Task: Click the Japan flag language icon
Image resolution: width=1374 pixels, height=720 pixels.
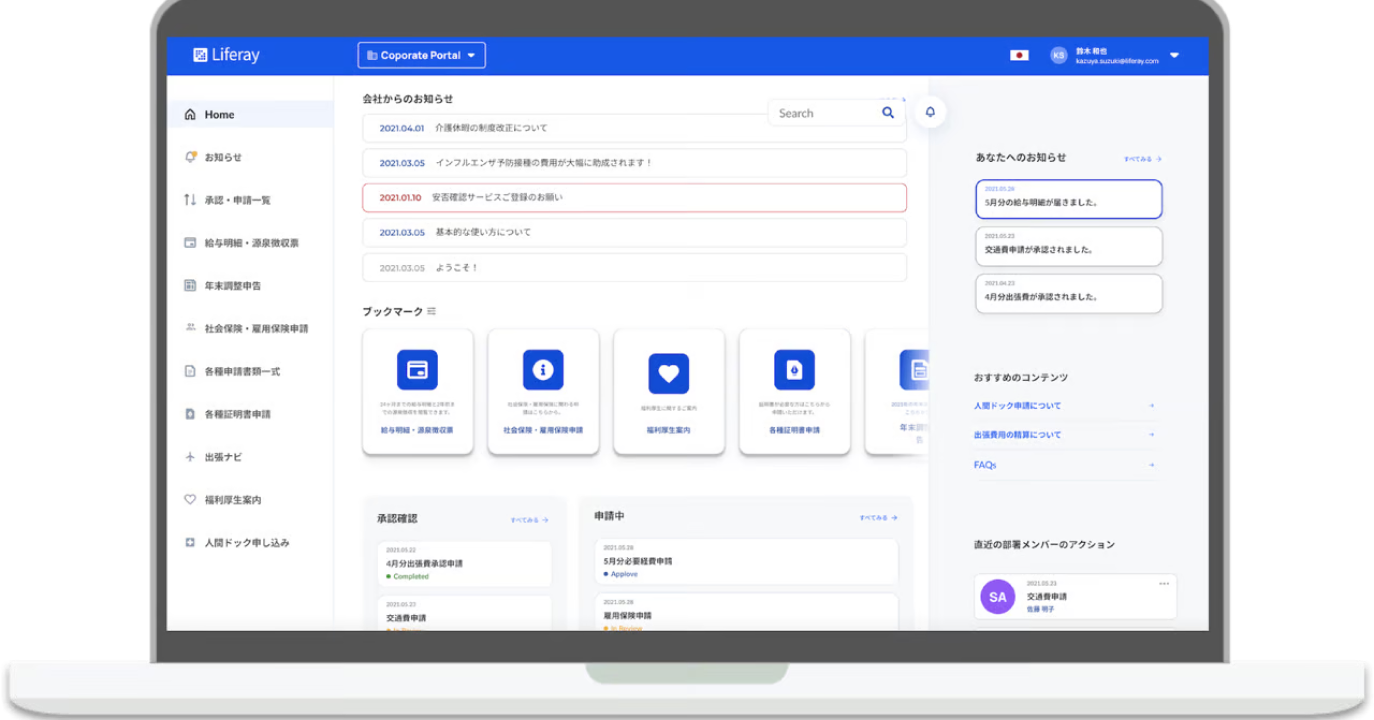Action: coord(1019,55)
